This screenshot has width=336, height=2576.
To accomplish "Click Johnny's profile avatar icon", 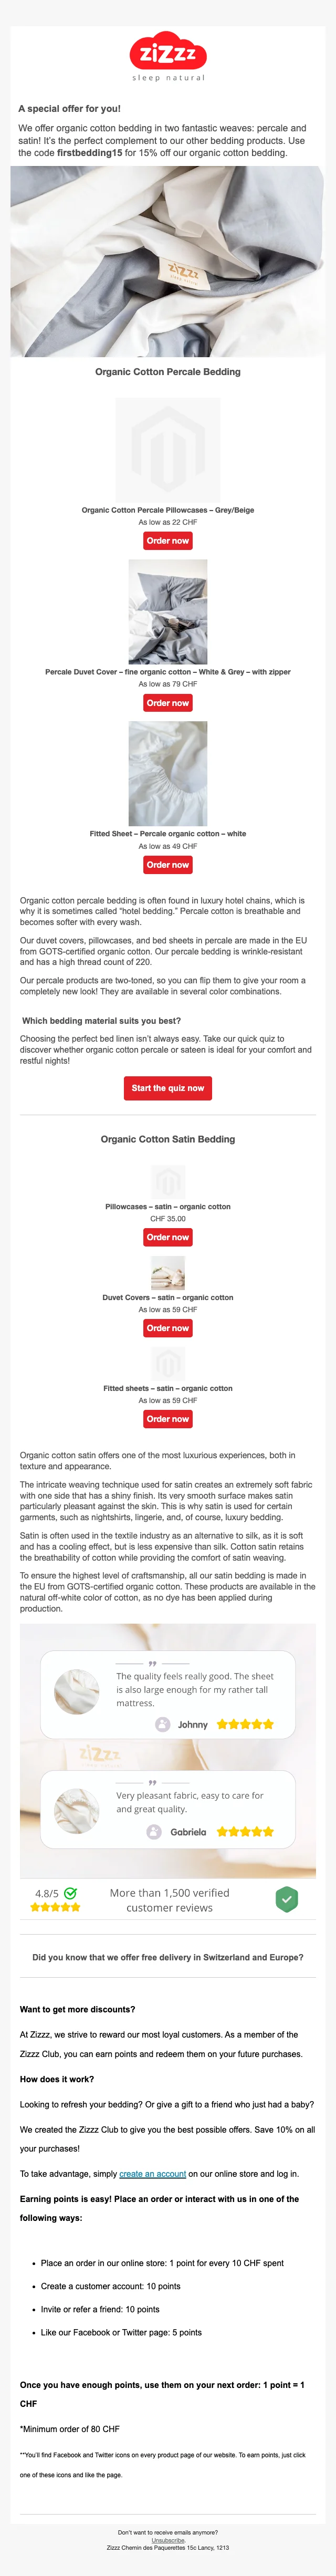I will click(162, 1724).
